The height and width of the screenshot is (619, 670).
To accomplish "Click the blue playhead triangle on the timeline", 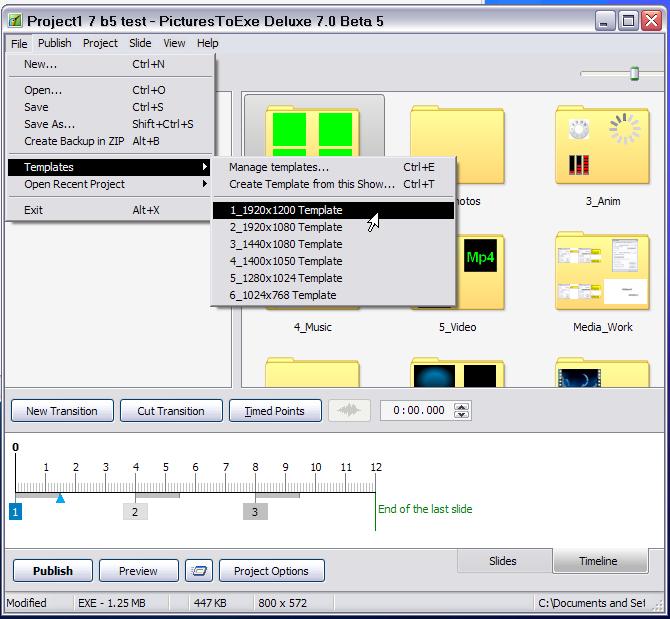I will coord(60,498).
